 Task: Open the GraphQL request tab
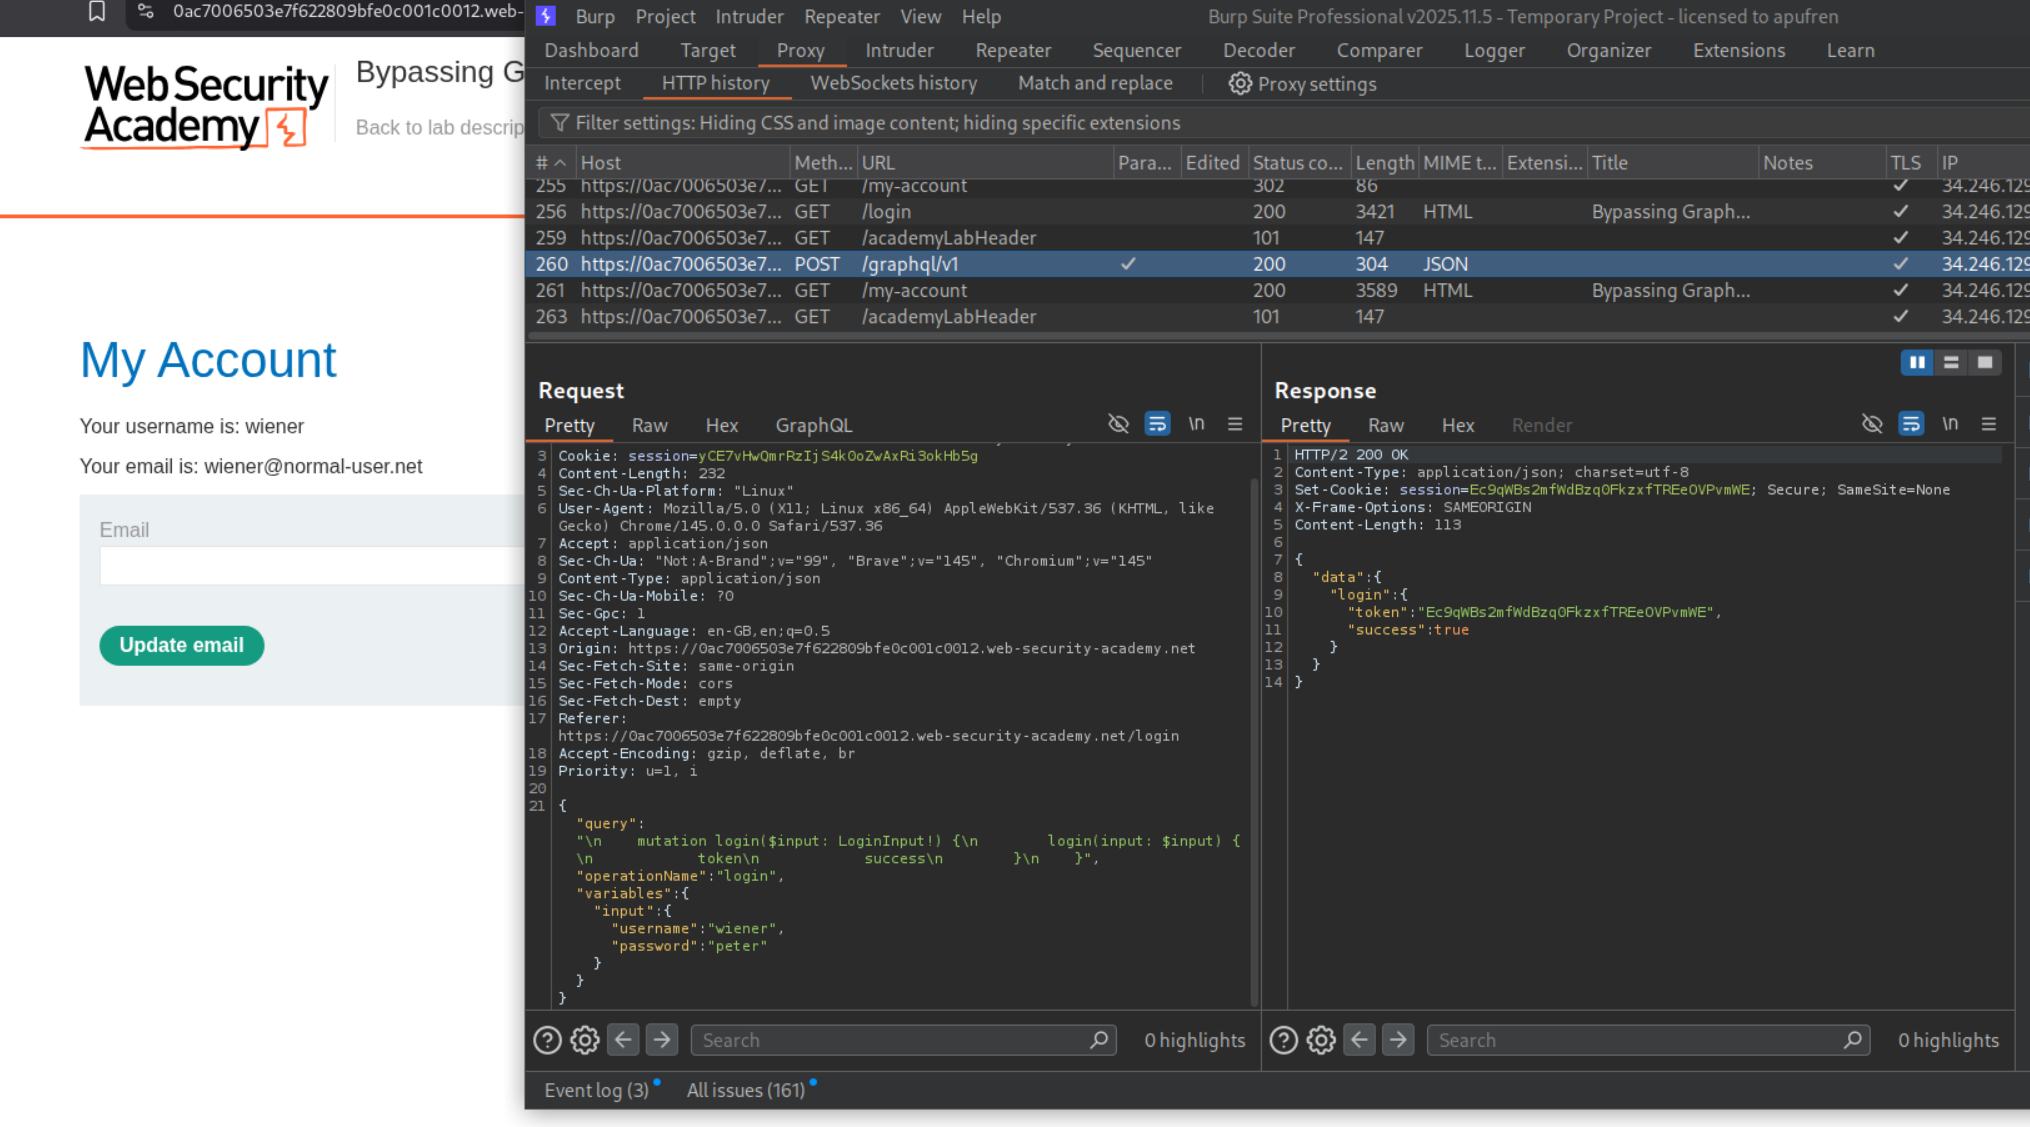pyautogui.click(x=813, y=425)
